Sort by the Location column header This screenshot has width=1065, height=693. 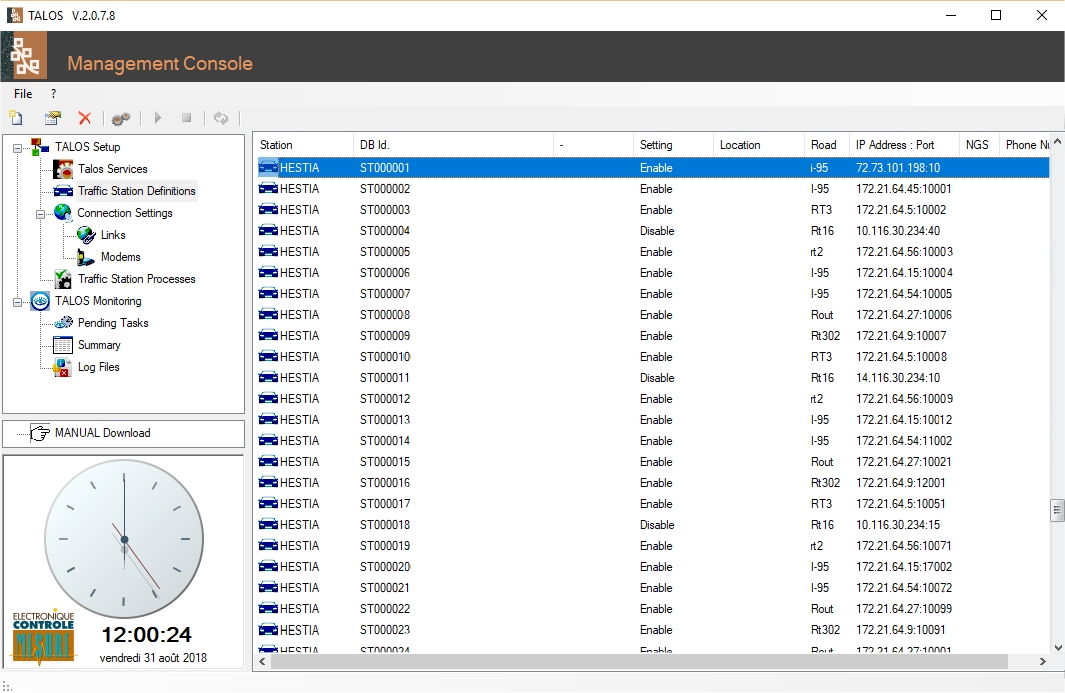pyautogui.click(x=758, y=145)
